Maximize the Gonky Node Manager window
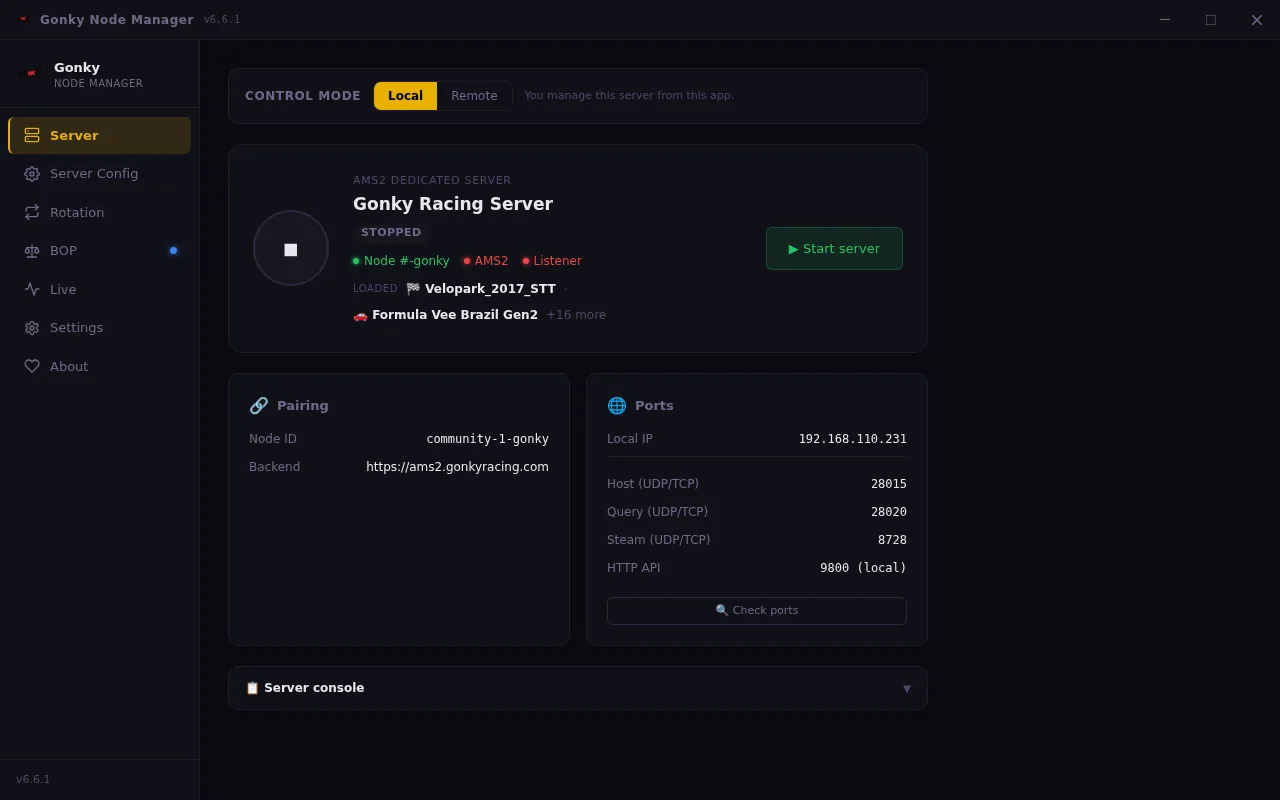Image resolution: width=1280 pixels, height=800 pixels. (x=1211, y=19)
